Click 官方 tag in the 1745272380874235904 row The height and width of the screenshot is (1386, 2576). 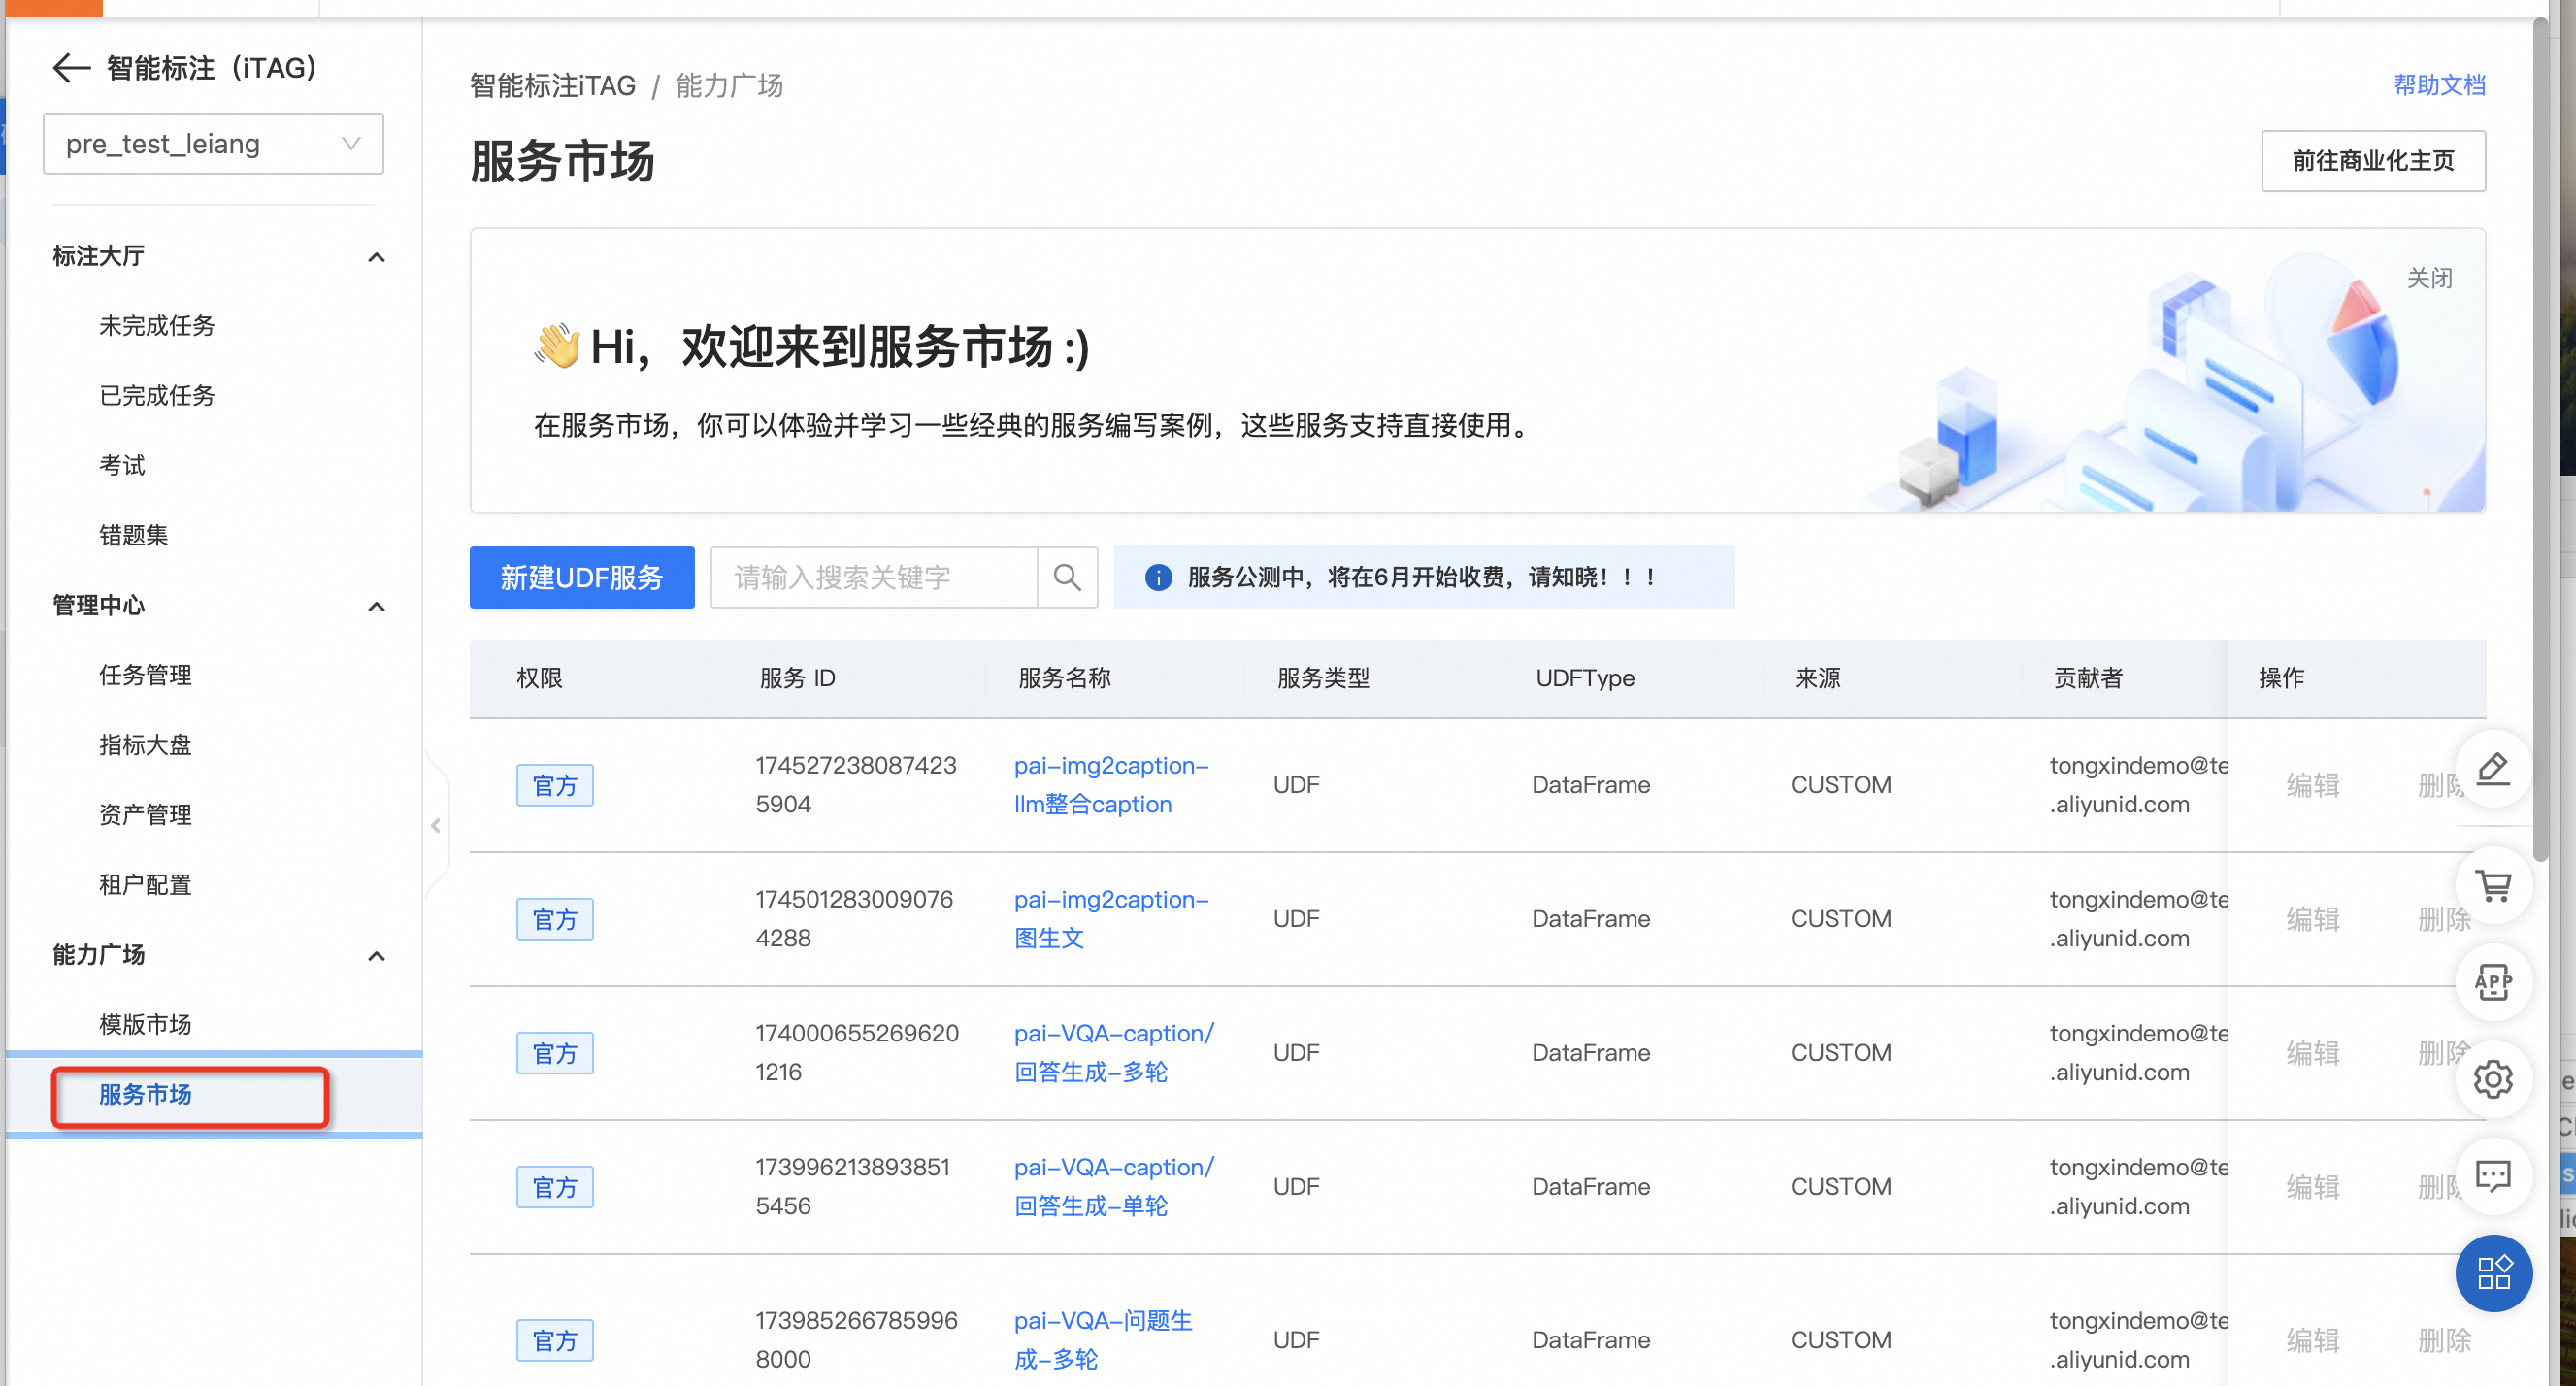[x=555, y=785]
